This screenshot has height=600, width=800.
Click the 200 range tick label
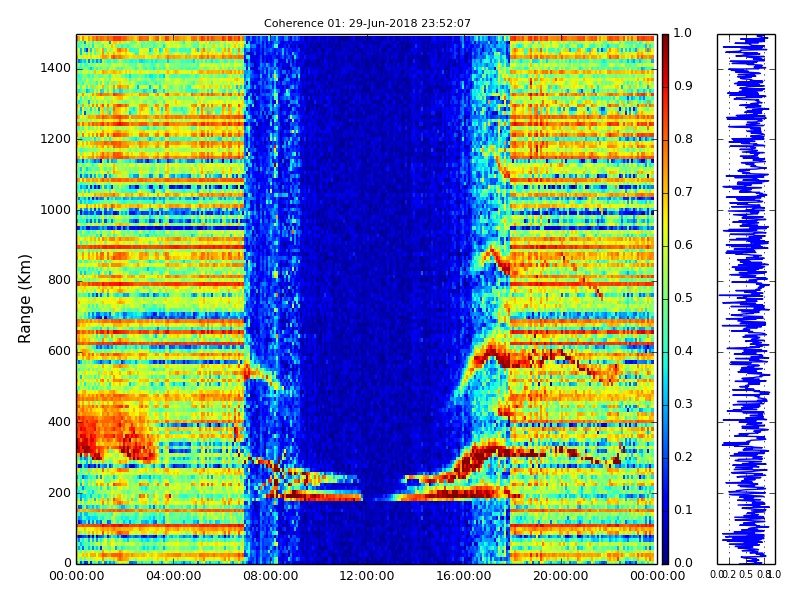pos(59,493)
